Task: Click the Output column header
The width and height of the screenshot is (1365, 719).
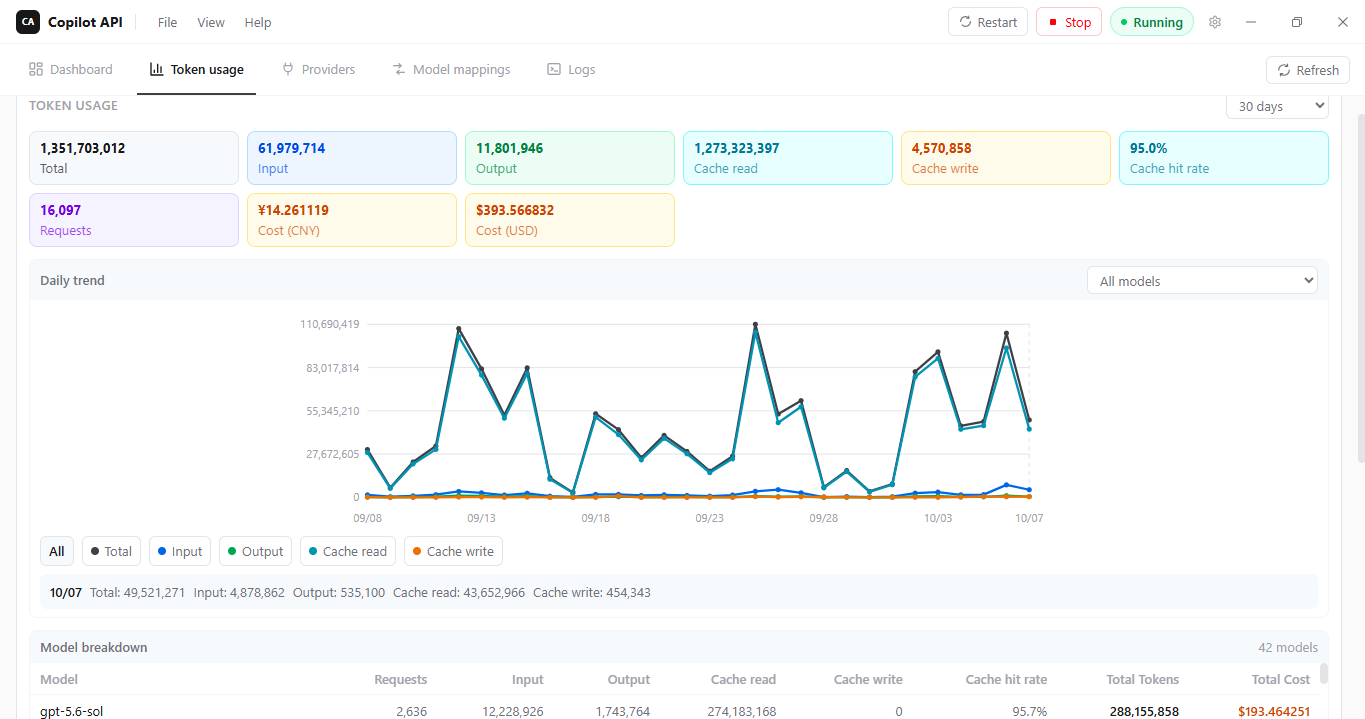Action: tap(629, 679)
